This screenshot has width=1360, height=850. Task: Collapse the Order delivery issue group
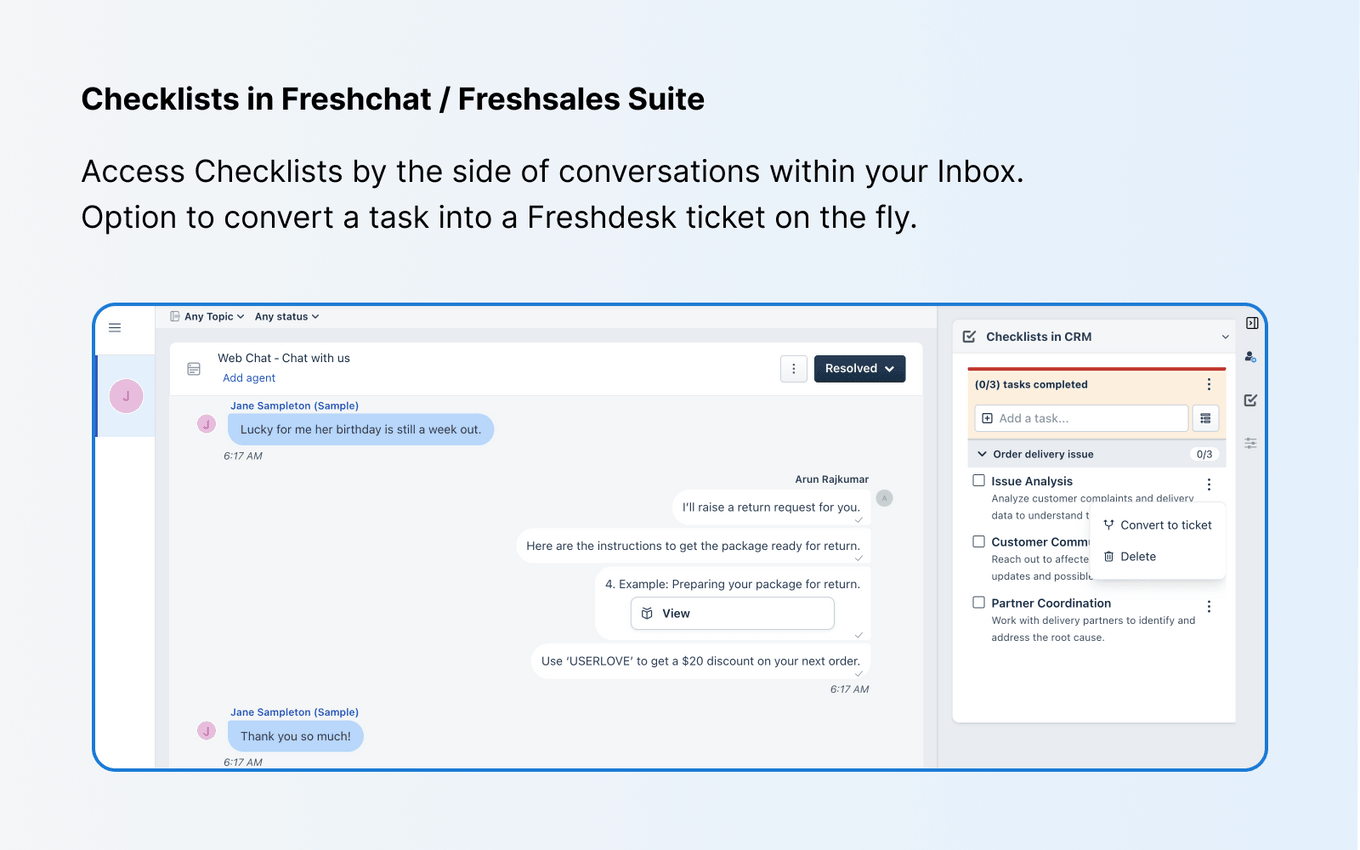pos(981,453)
